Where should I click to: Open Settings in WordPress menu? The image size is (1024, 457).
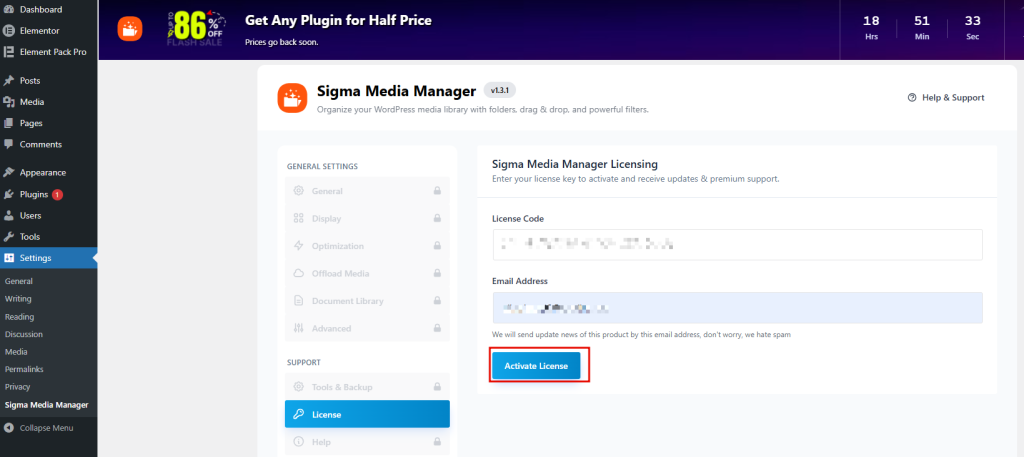(x=48, y=258)
